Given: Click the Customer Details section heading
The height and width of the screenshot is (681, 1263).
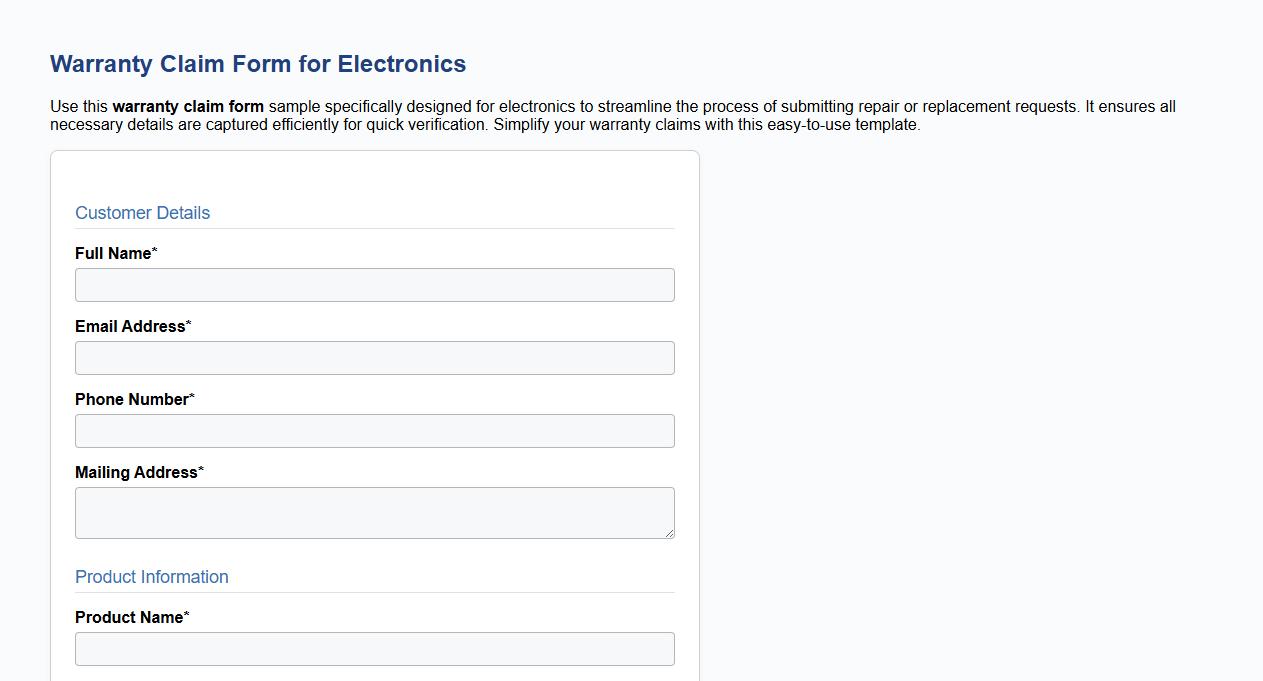Looking at the screenshot, I should [142, 212].
